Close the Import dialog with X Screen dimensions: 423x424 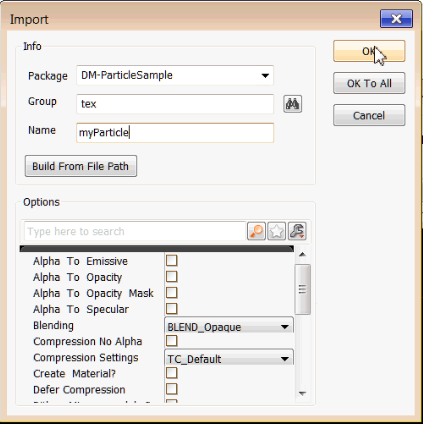(x=396, y=19)
